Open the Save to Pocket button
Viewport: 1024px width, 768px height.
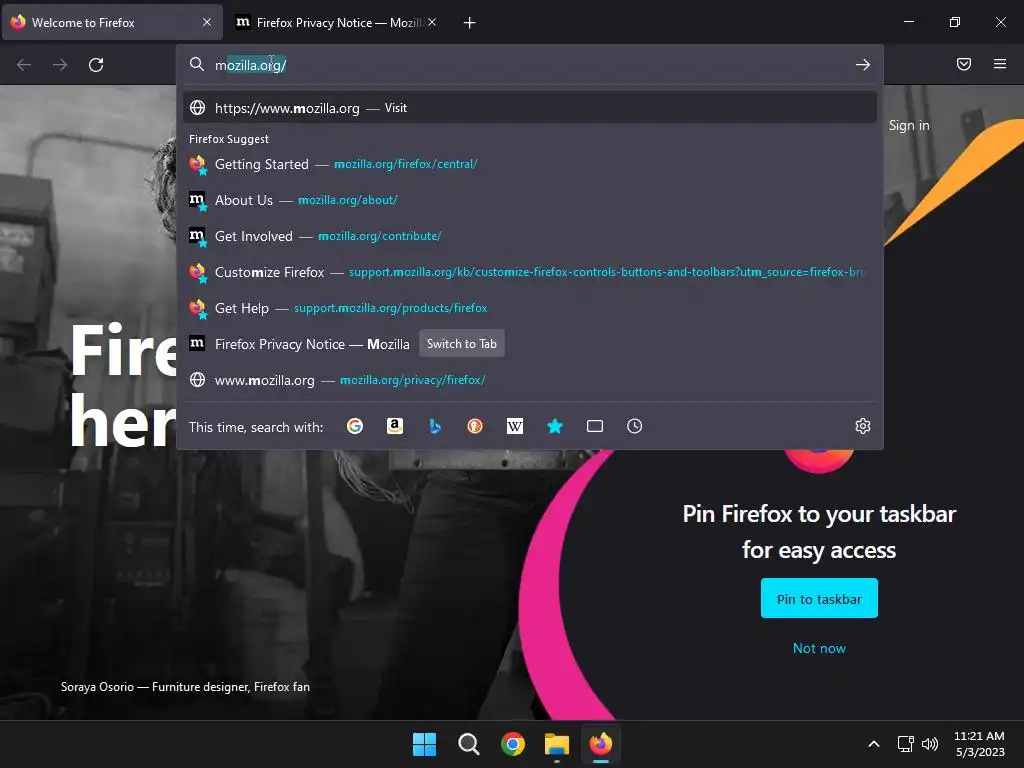(x=964, y=64)
